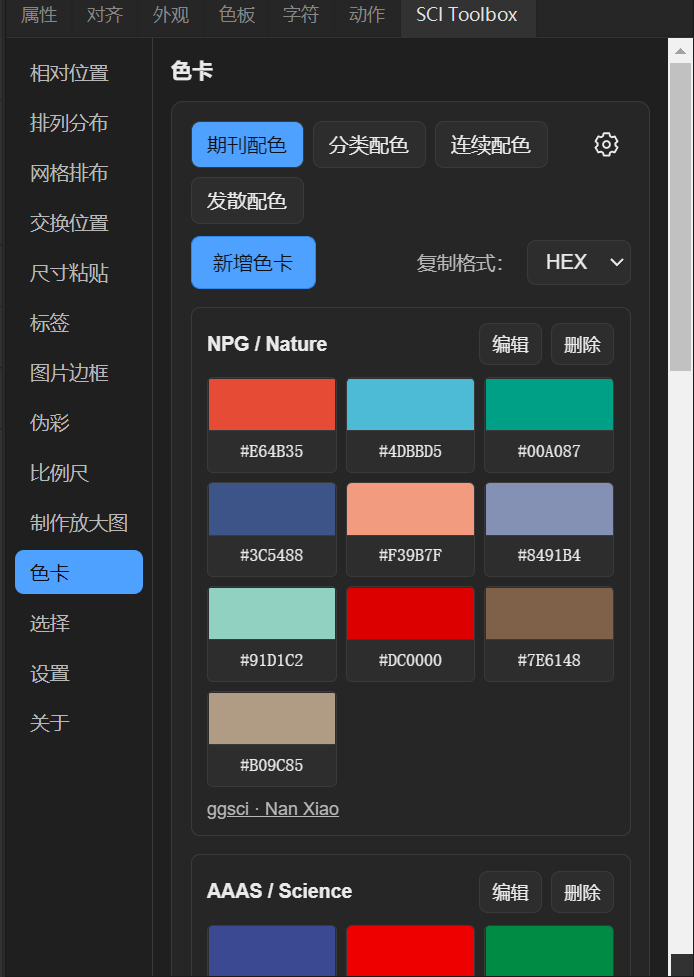Pick the teal #00A087 swatch
Viewport: 694px width, 977px height.
tap(549, 404)
